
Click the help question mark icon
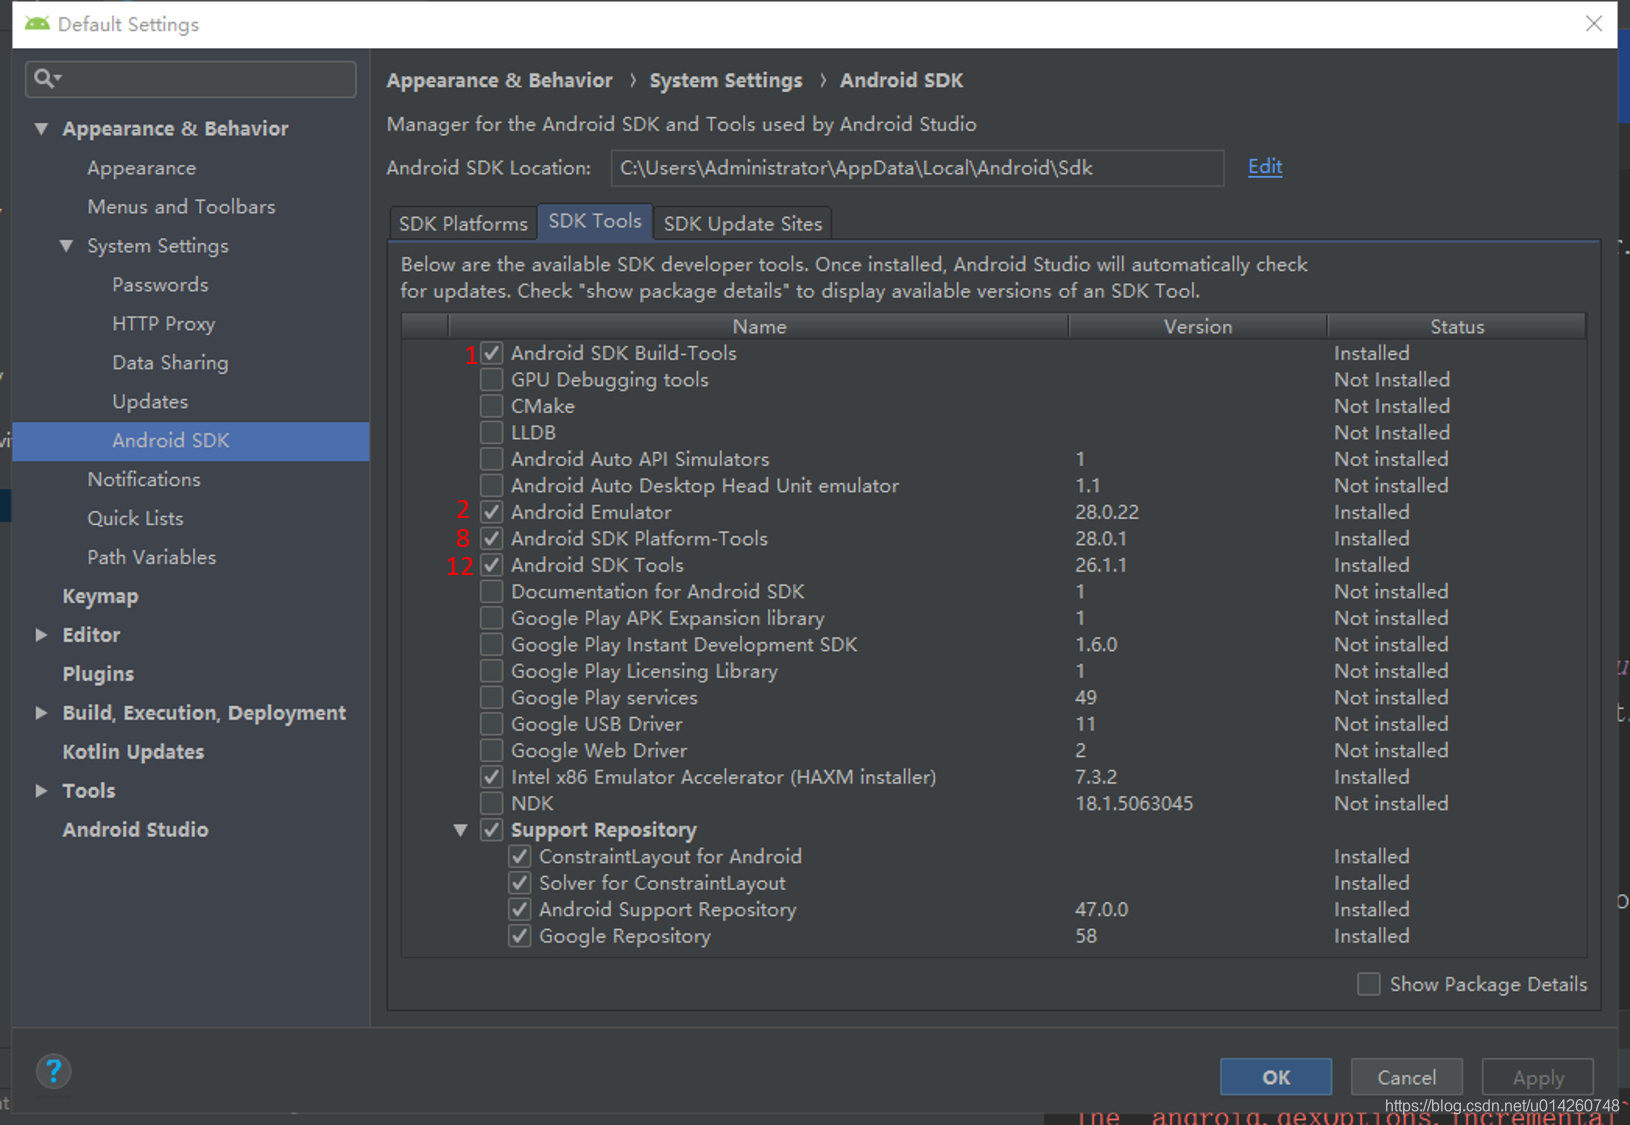coord(54,1071)
